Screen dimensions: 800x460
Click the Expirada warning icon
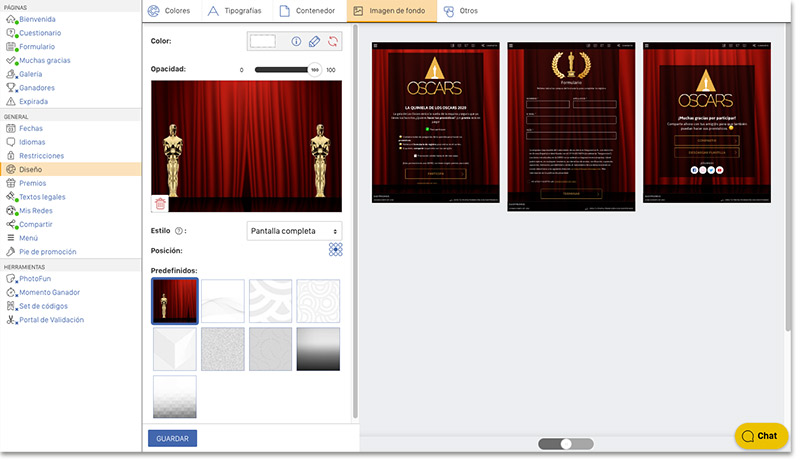pyautogui.click(x=11, y=101)
